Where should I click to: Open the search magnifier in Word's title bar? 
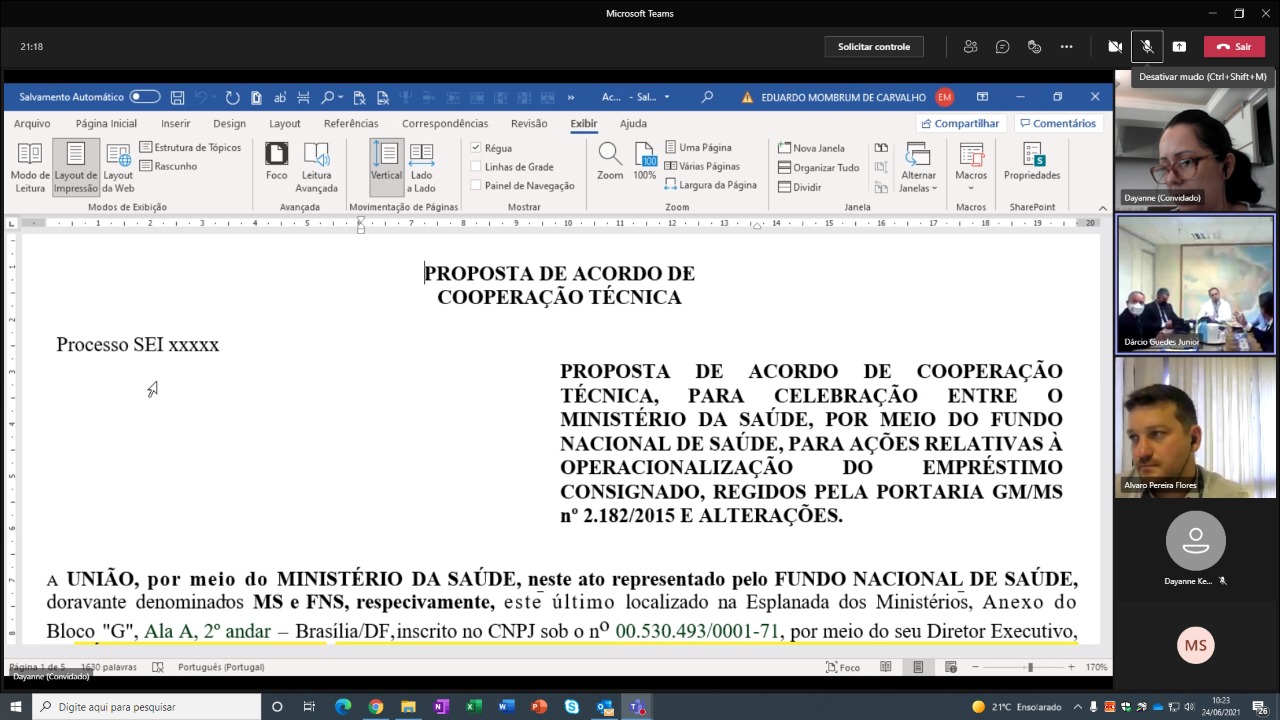click(707, 97)
